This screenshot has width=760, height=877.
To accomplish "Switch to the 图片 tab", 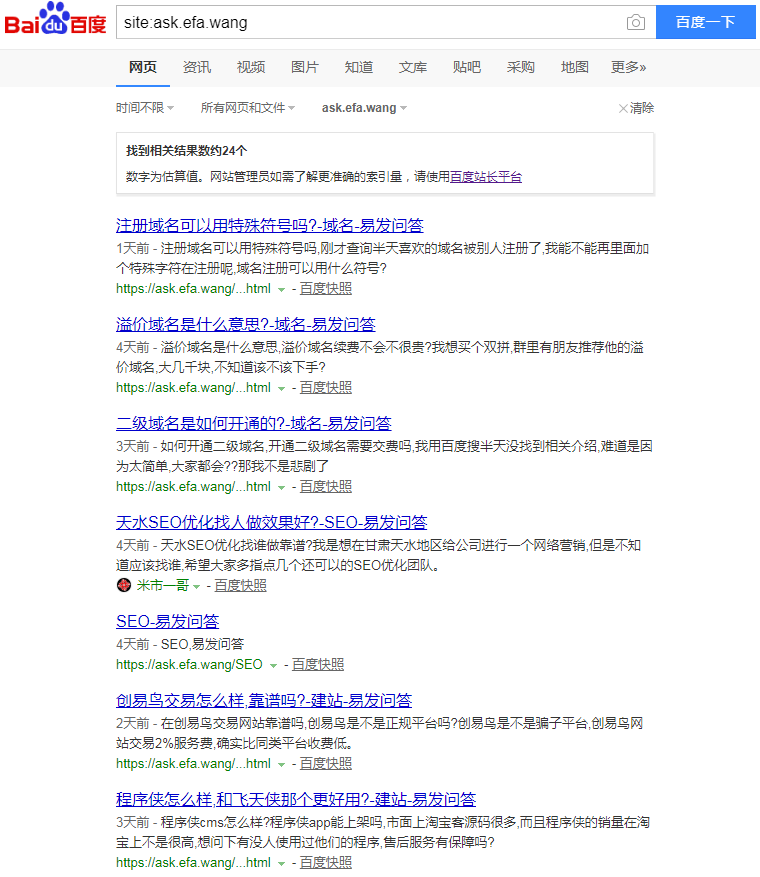I will [x=305, y=67].
